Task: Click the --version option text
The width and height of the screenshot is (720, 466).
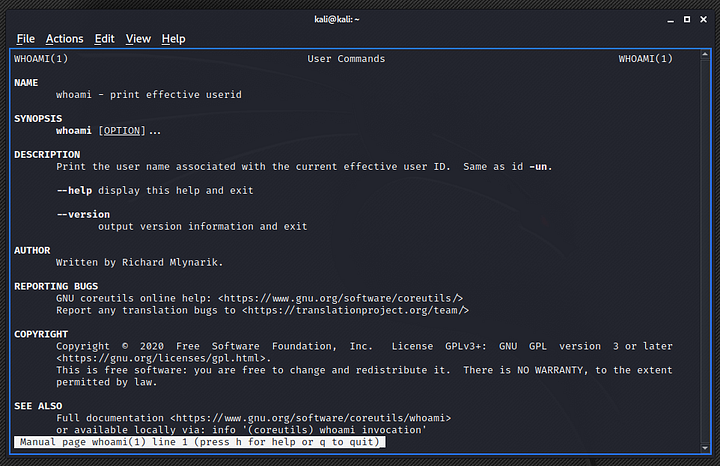Action: 83,214
